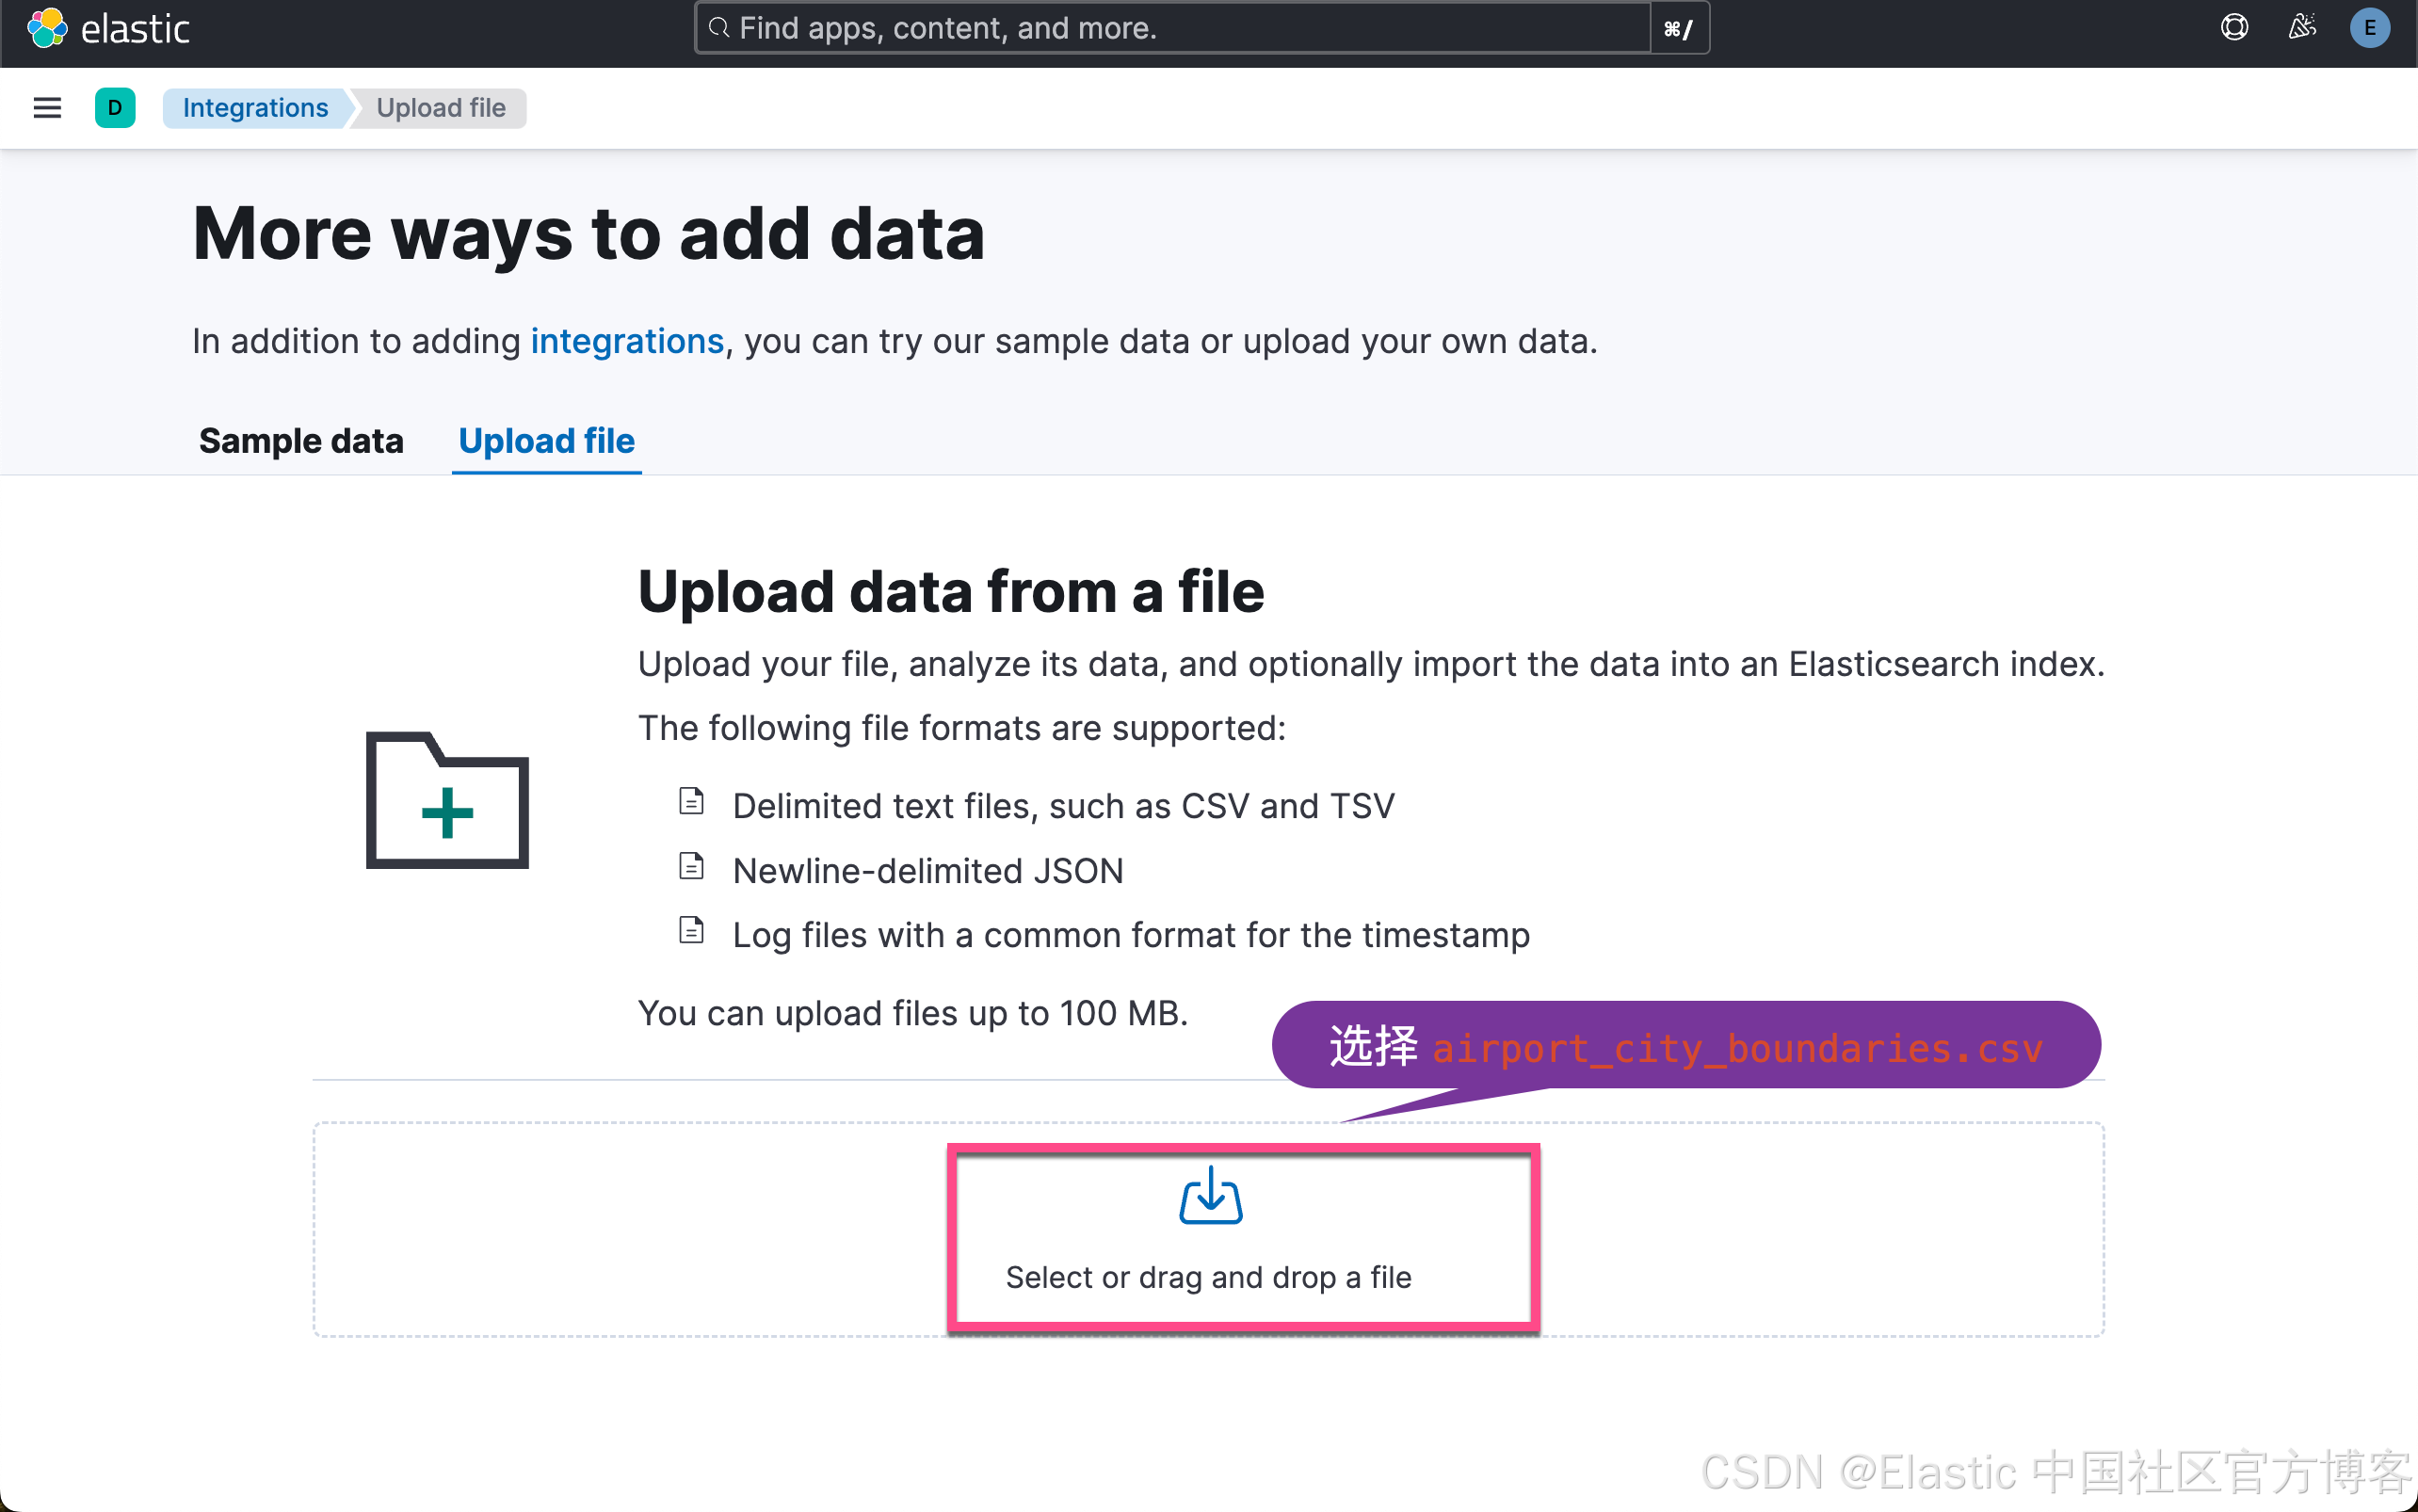Click the Upload file breadcrumb
2418x1512 pixels.
tap(441, 107)
